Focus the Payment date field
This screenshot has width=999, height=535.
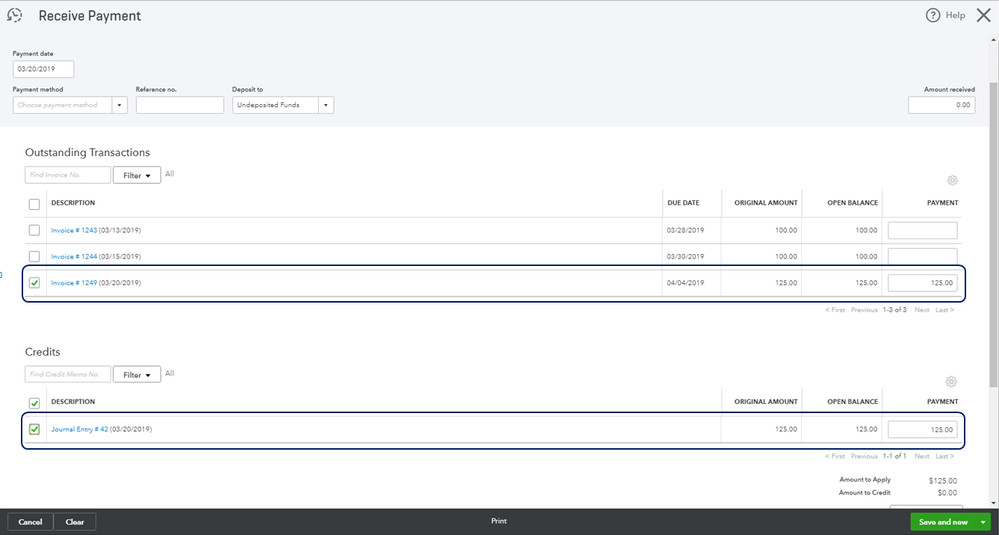pos(43,69)
